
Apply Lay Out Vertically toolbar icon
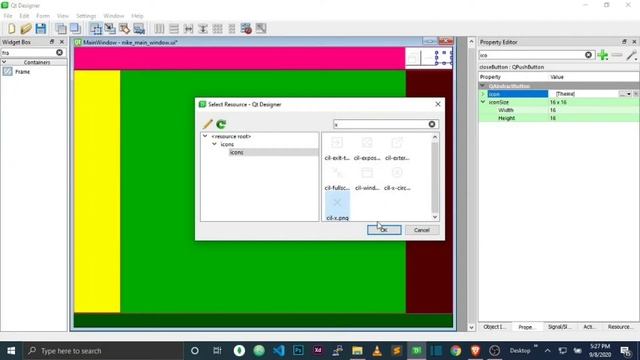coord(174,29)
